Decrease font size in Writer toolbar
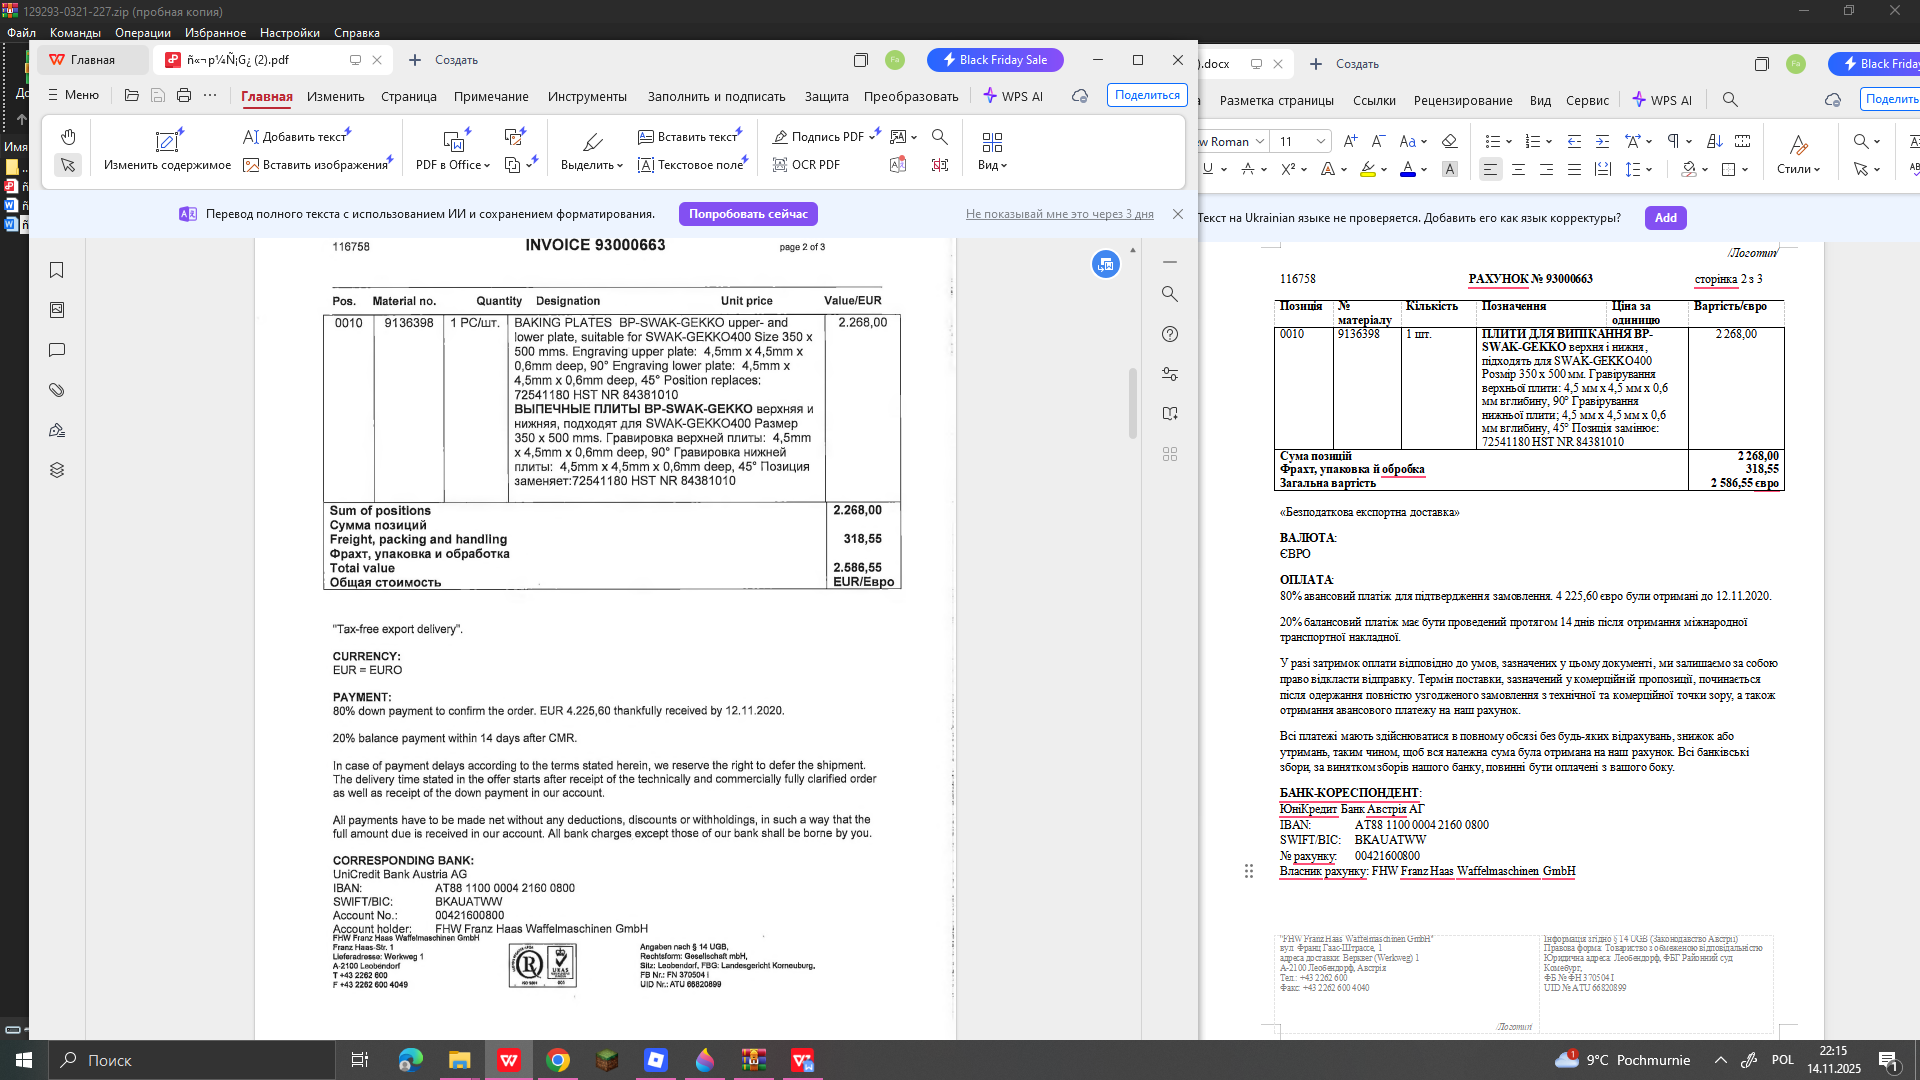Screen dimensions: 1920x1080 pyautogui.click(x=1378, y=141)
